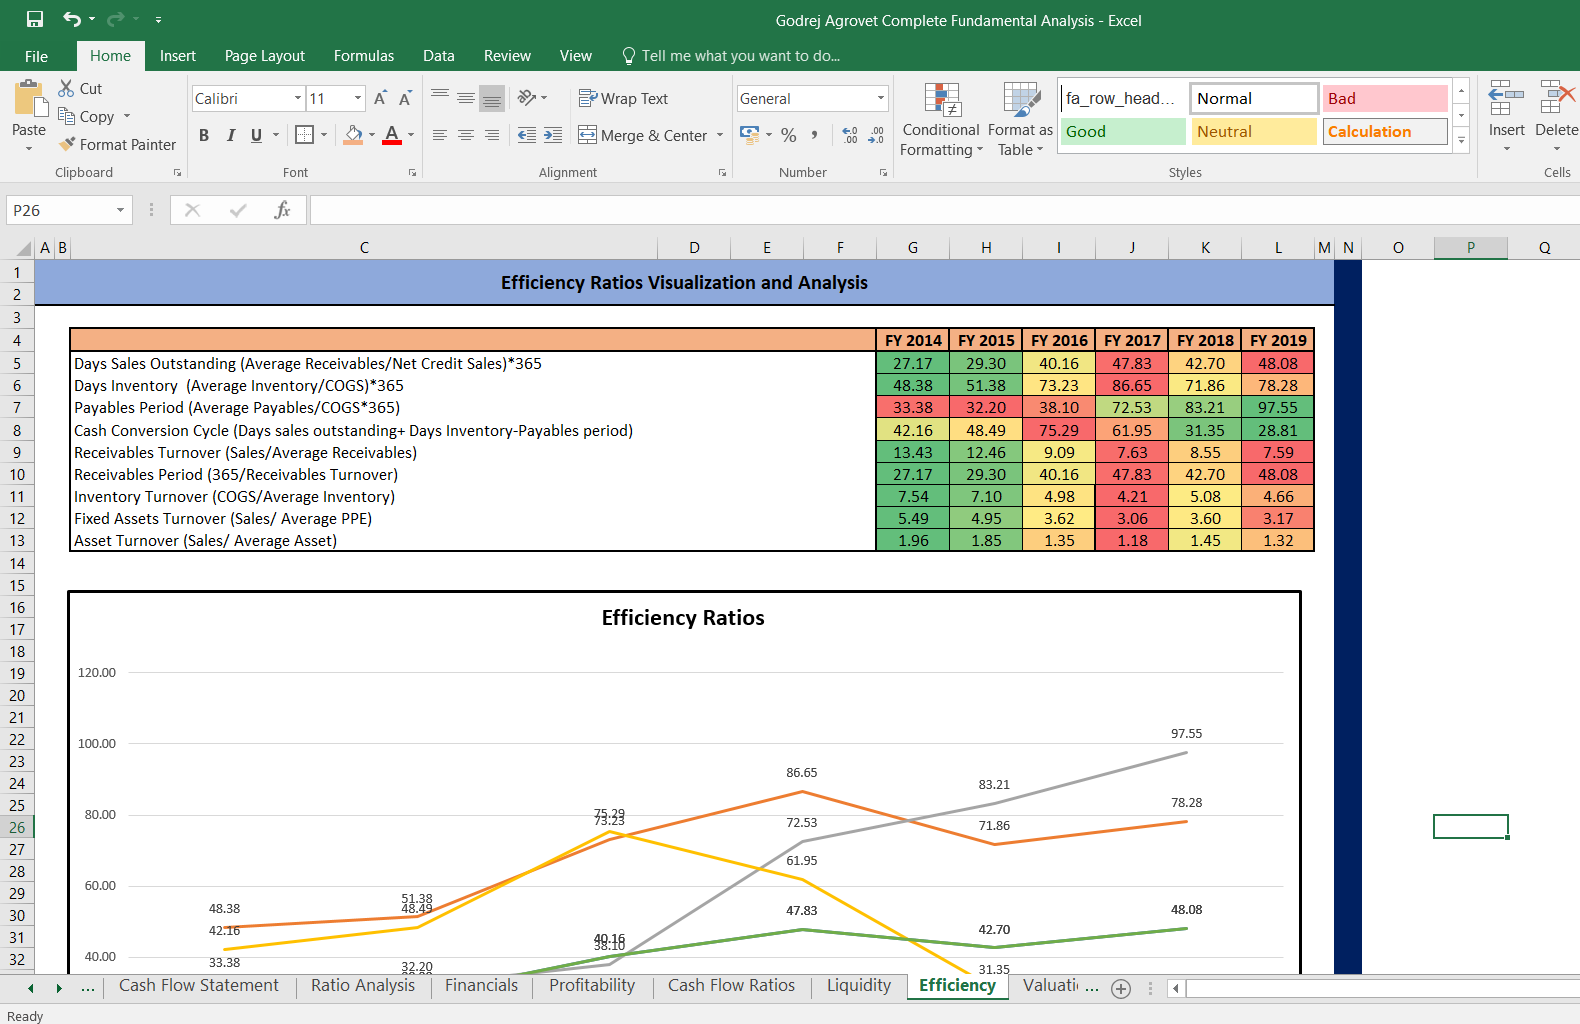
Task: Open the Calibri font name dropdown
Action: [298, 98]
